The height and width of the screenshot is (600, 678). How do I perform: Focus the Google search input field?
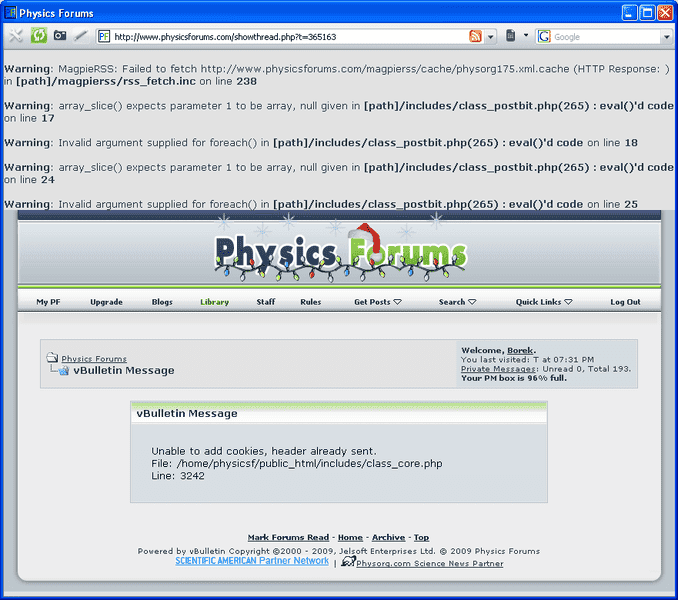(606, 37)
